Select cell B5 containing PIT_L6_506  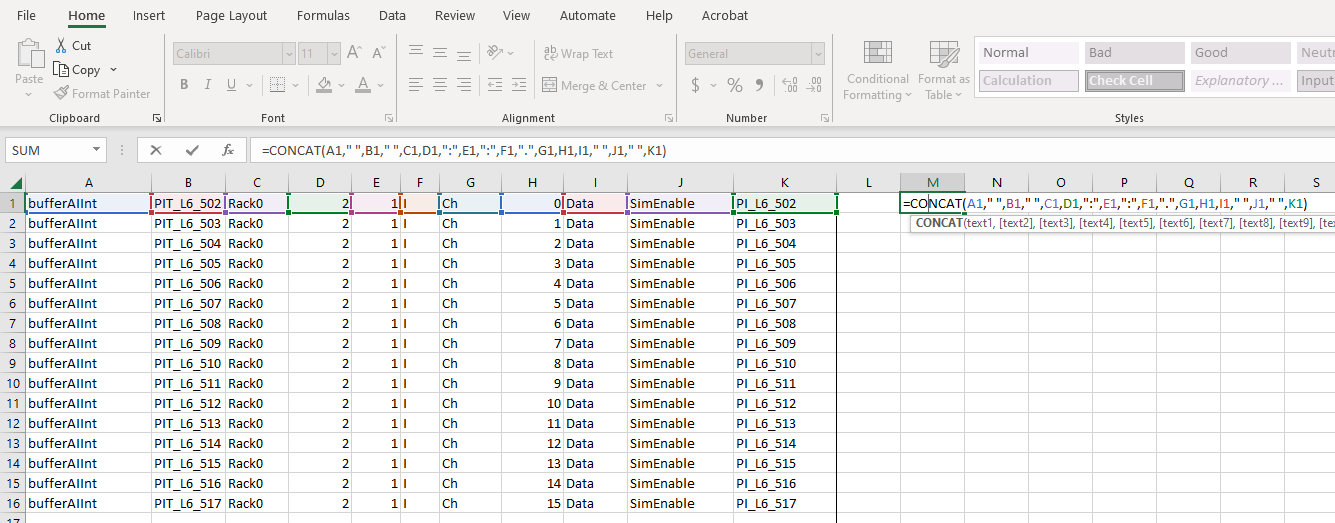(x=188, y=283)
